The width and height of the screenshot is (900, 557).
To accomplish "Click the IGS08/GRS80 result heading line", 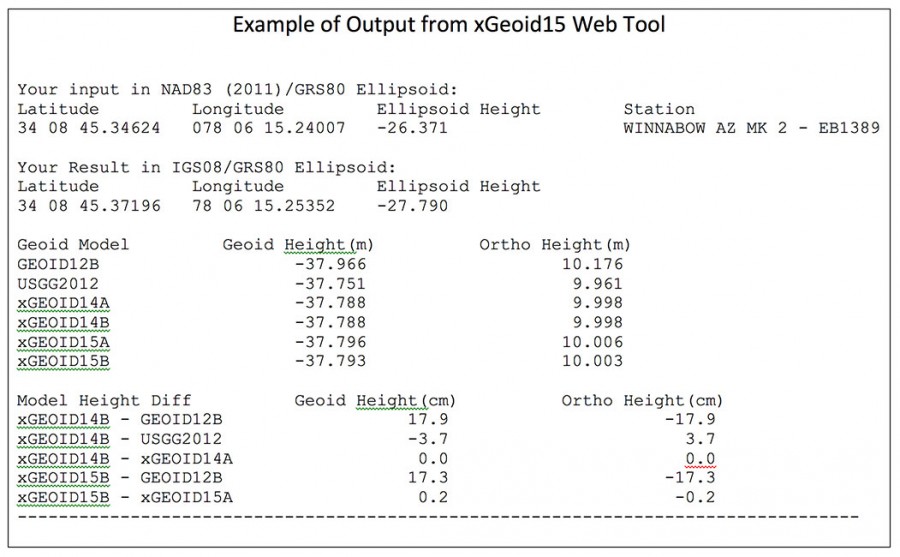I will coord(207,168).
